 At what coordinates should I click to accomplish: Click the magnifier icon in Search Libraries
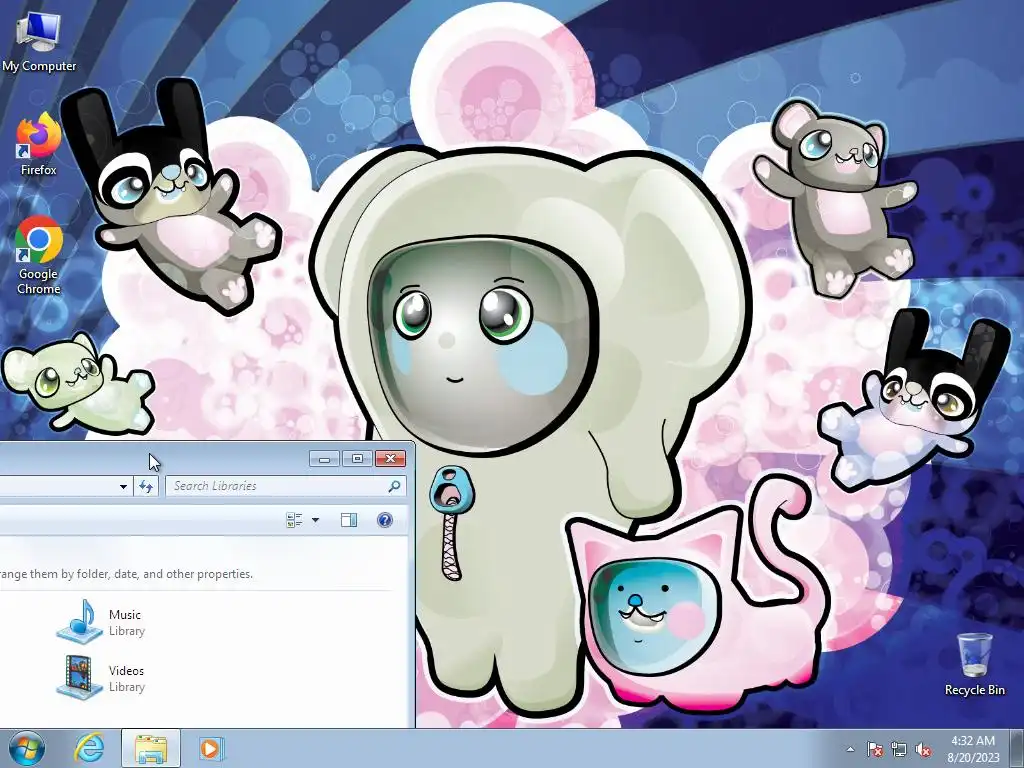pyautogui.click(x=394, y=486)
